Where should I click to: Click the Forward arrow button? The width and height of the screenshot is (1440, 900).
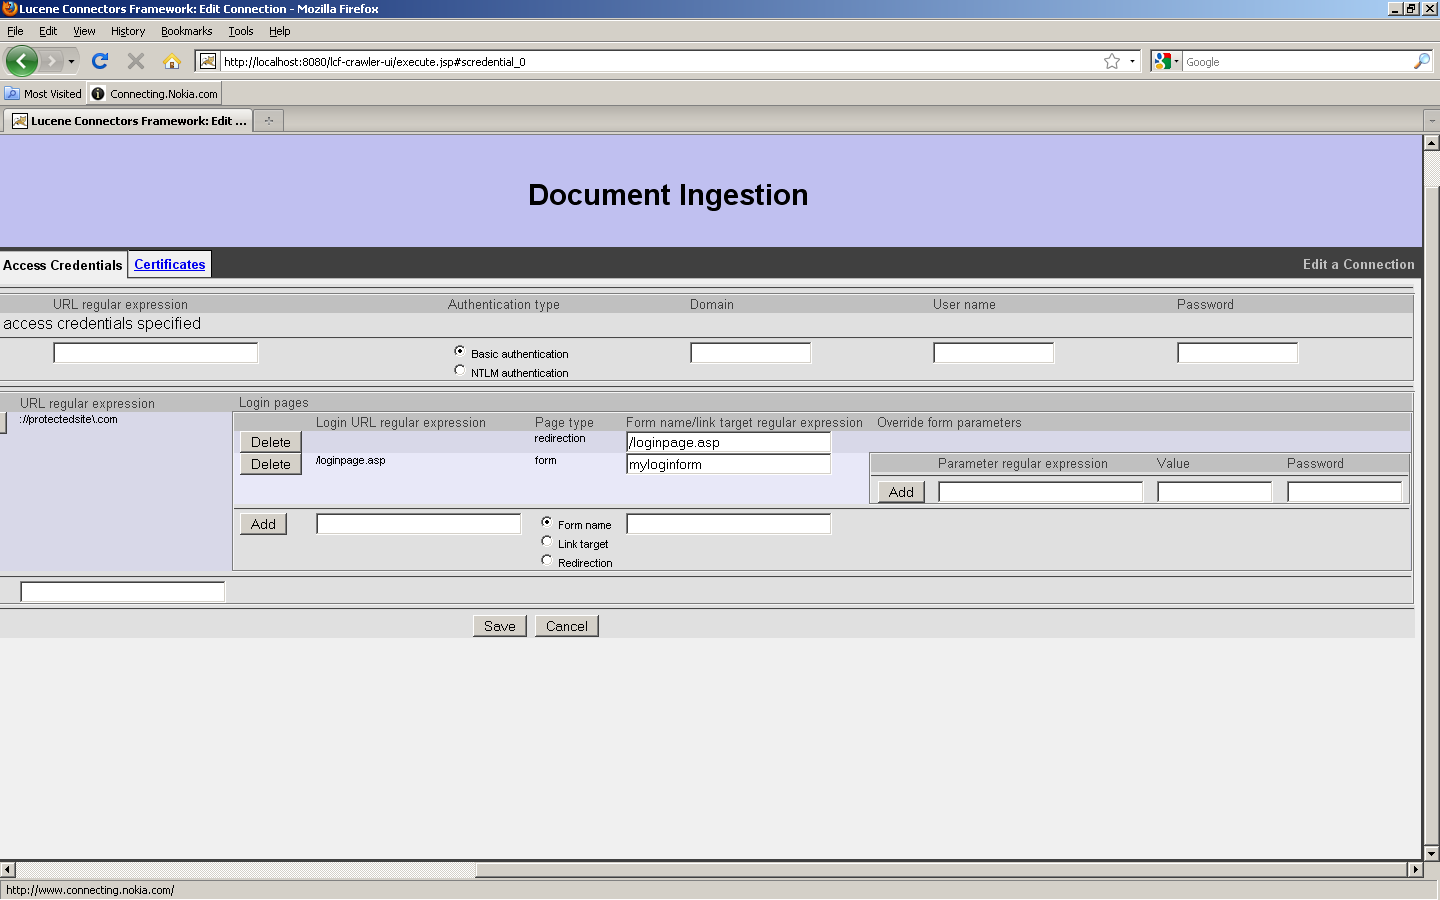(52, 61)
